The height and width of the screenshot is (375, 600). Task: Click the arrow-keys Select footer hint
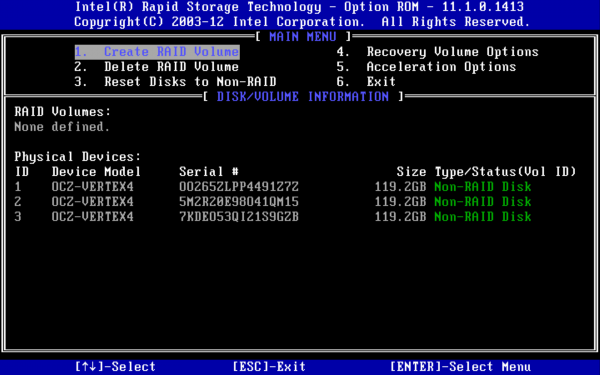pos(115,367)
